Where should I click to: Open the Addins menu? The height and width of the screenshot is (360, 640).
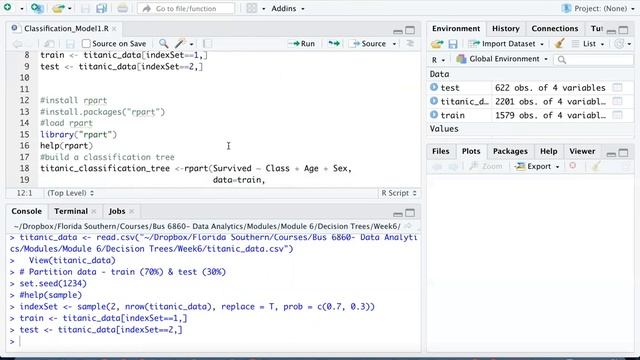288,9
